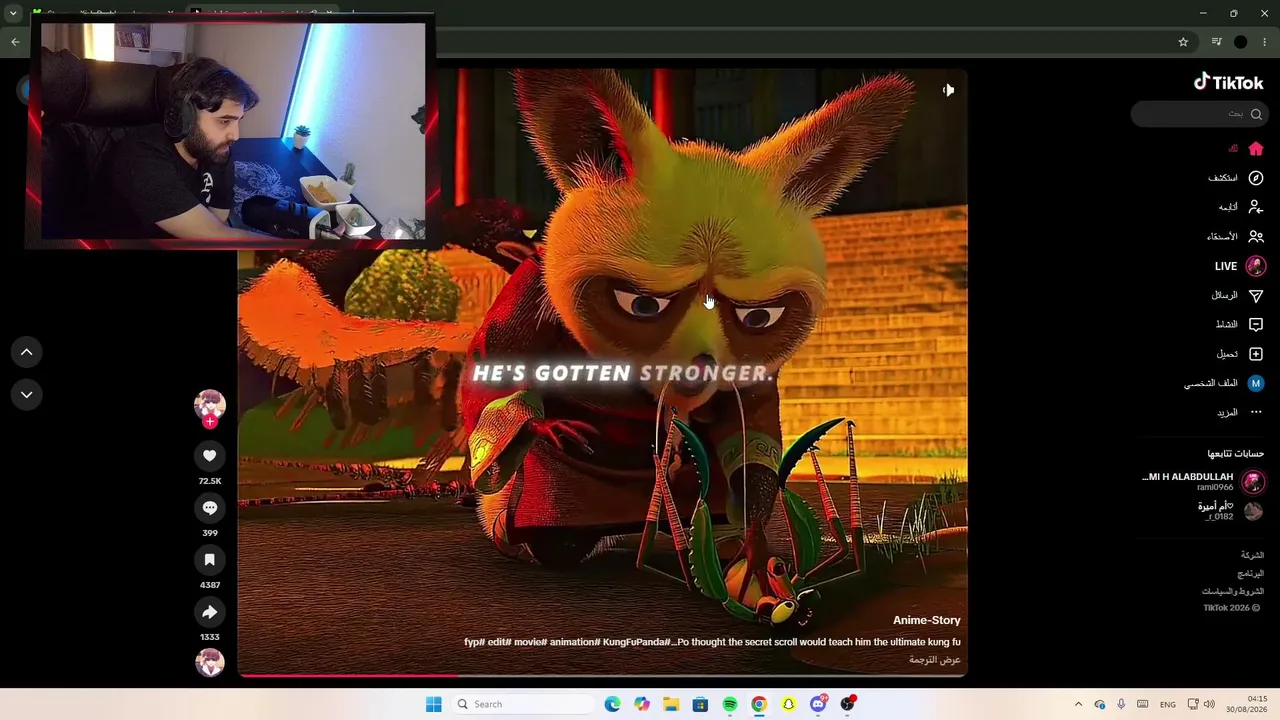Go to the next video with down chevron

coord(27,395)
